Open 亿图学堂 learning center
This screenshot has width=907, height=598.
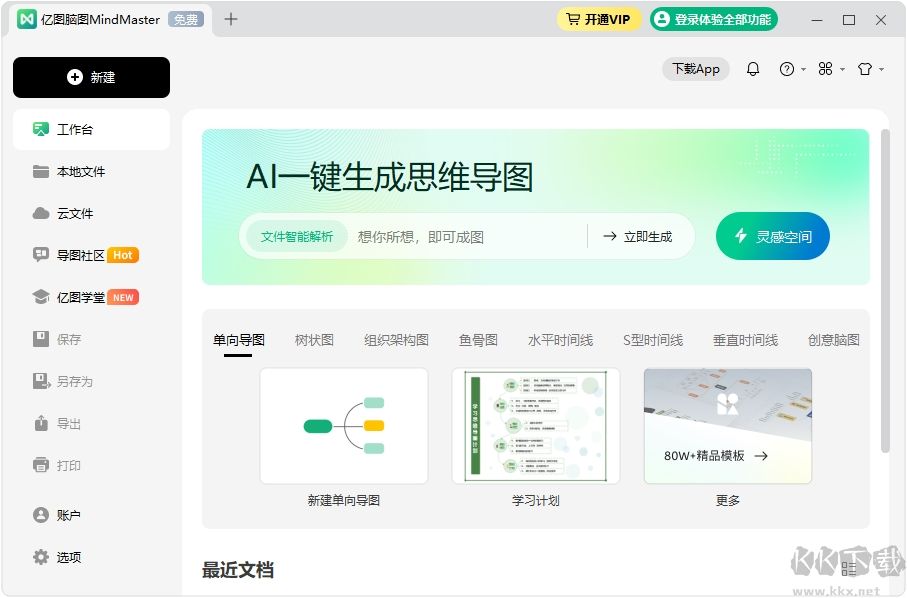80,297
